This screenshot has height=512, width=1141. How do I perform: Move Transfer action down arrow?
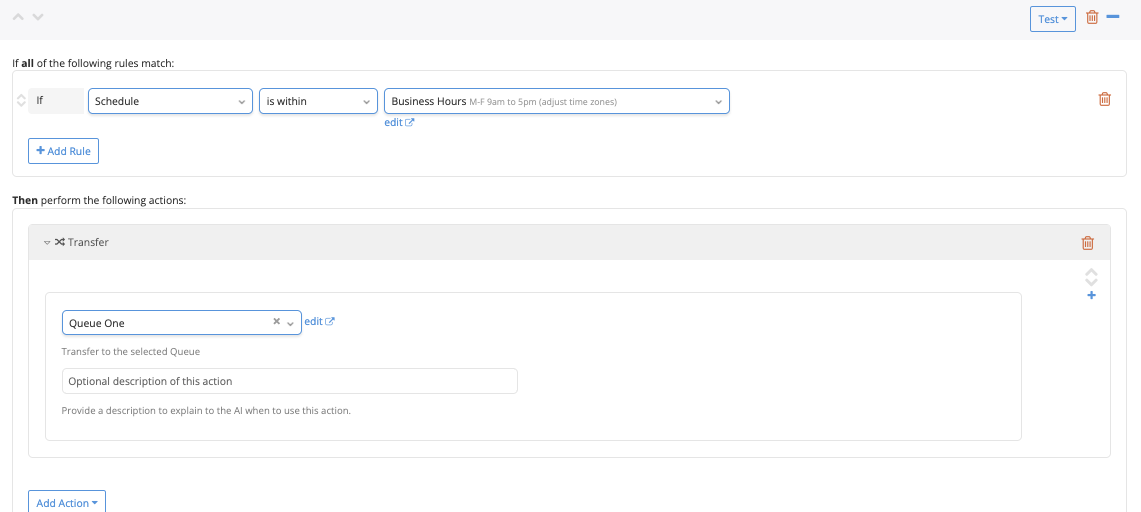tap(1091, 282)
